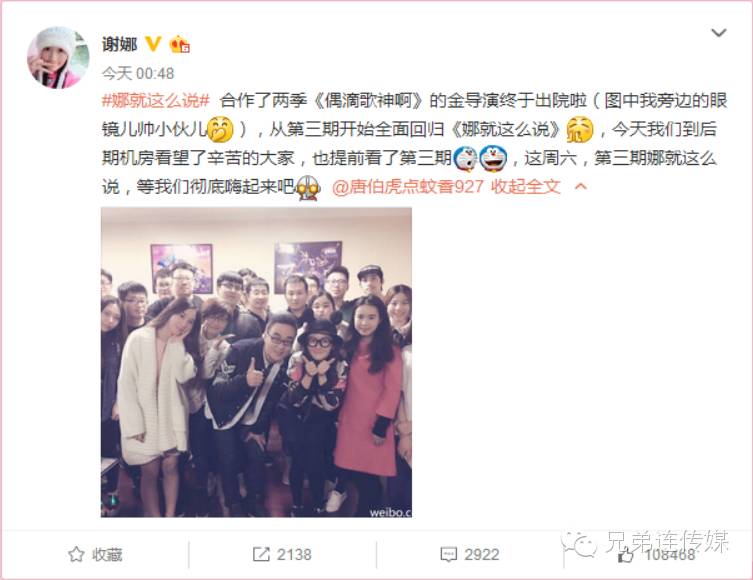Viewport: 753px width, 580px height.
Task: Open the 今天 00:48 timestamp
Action: (138, 73)
